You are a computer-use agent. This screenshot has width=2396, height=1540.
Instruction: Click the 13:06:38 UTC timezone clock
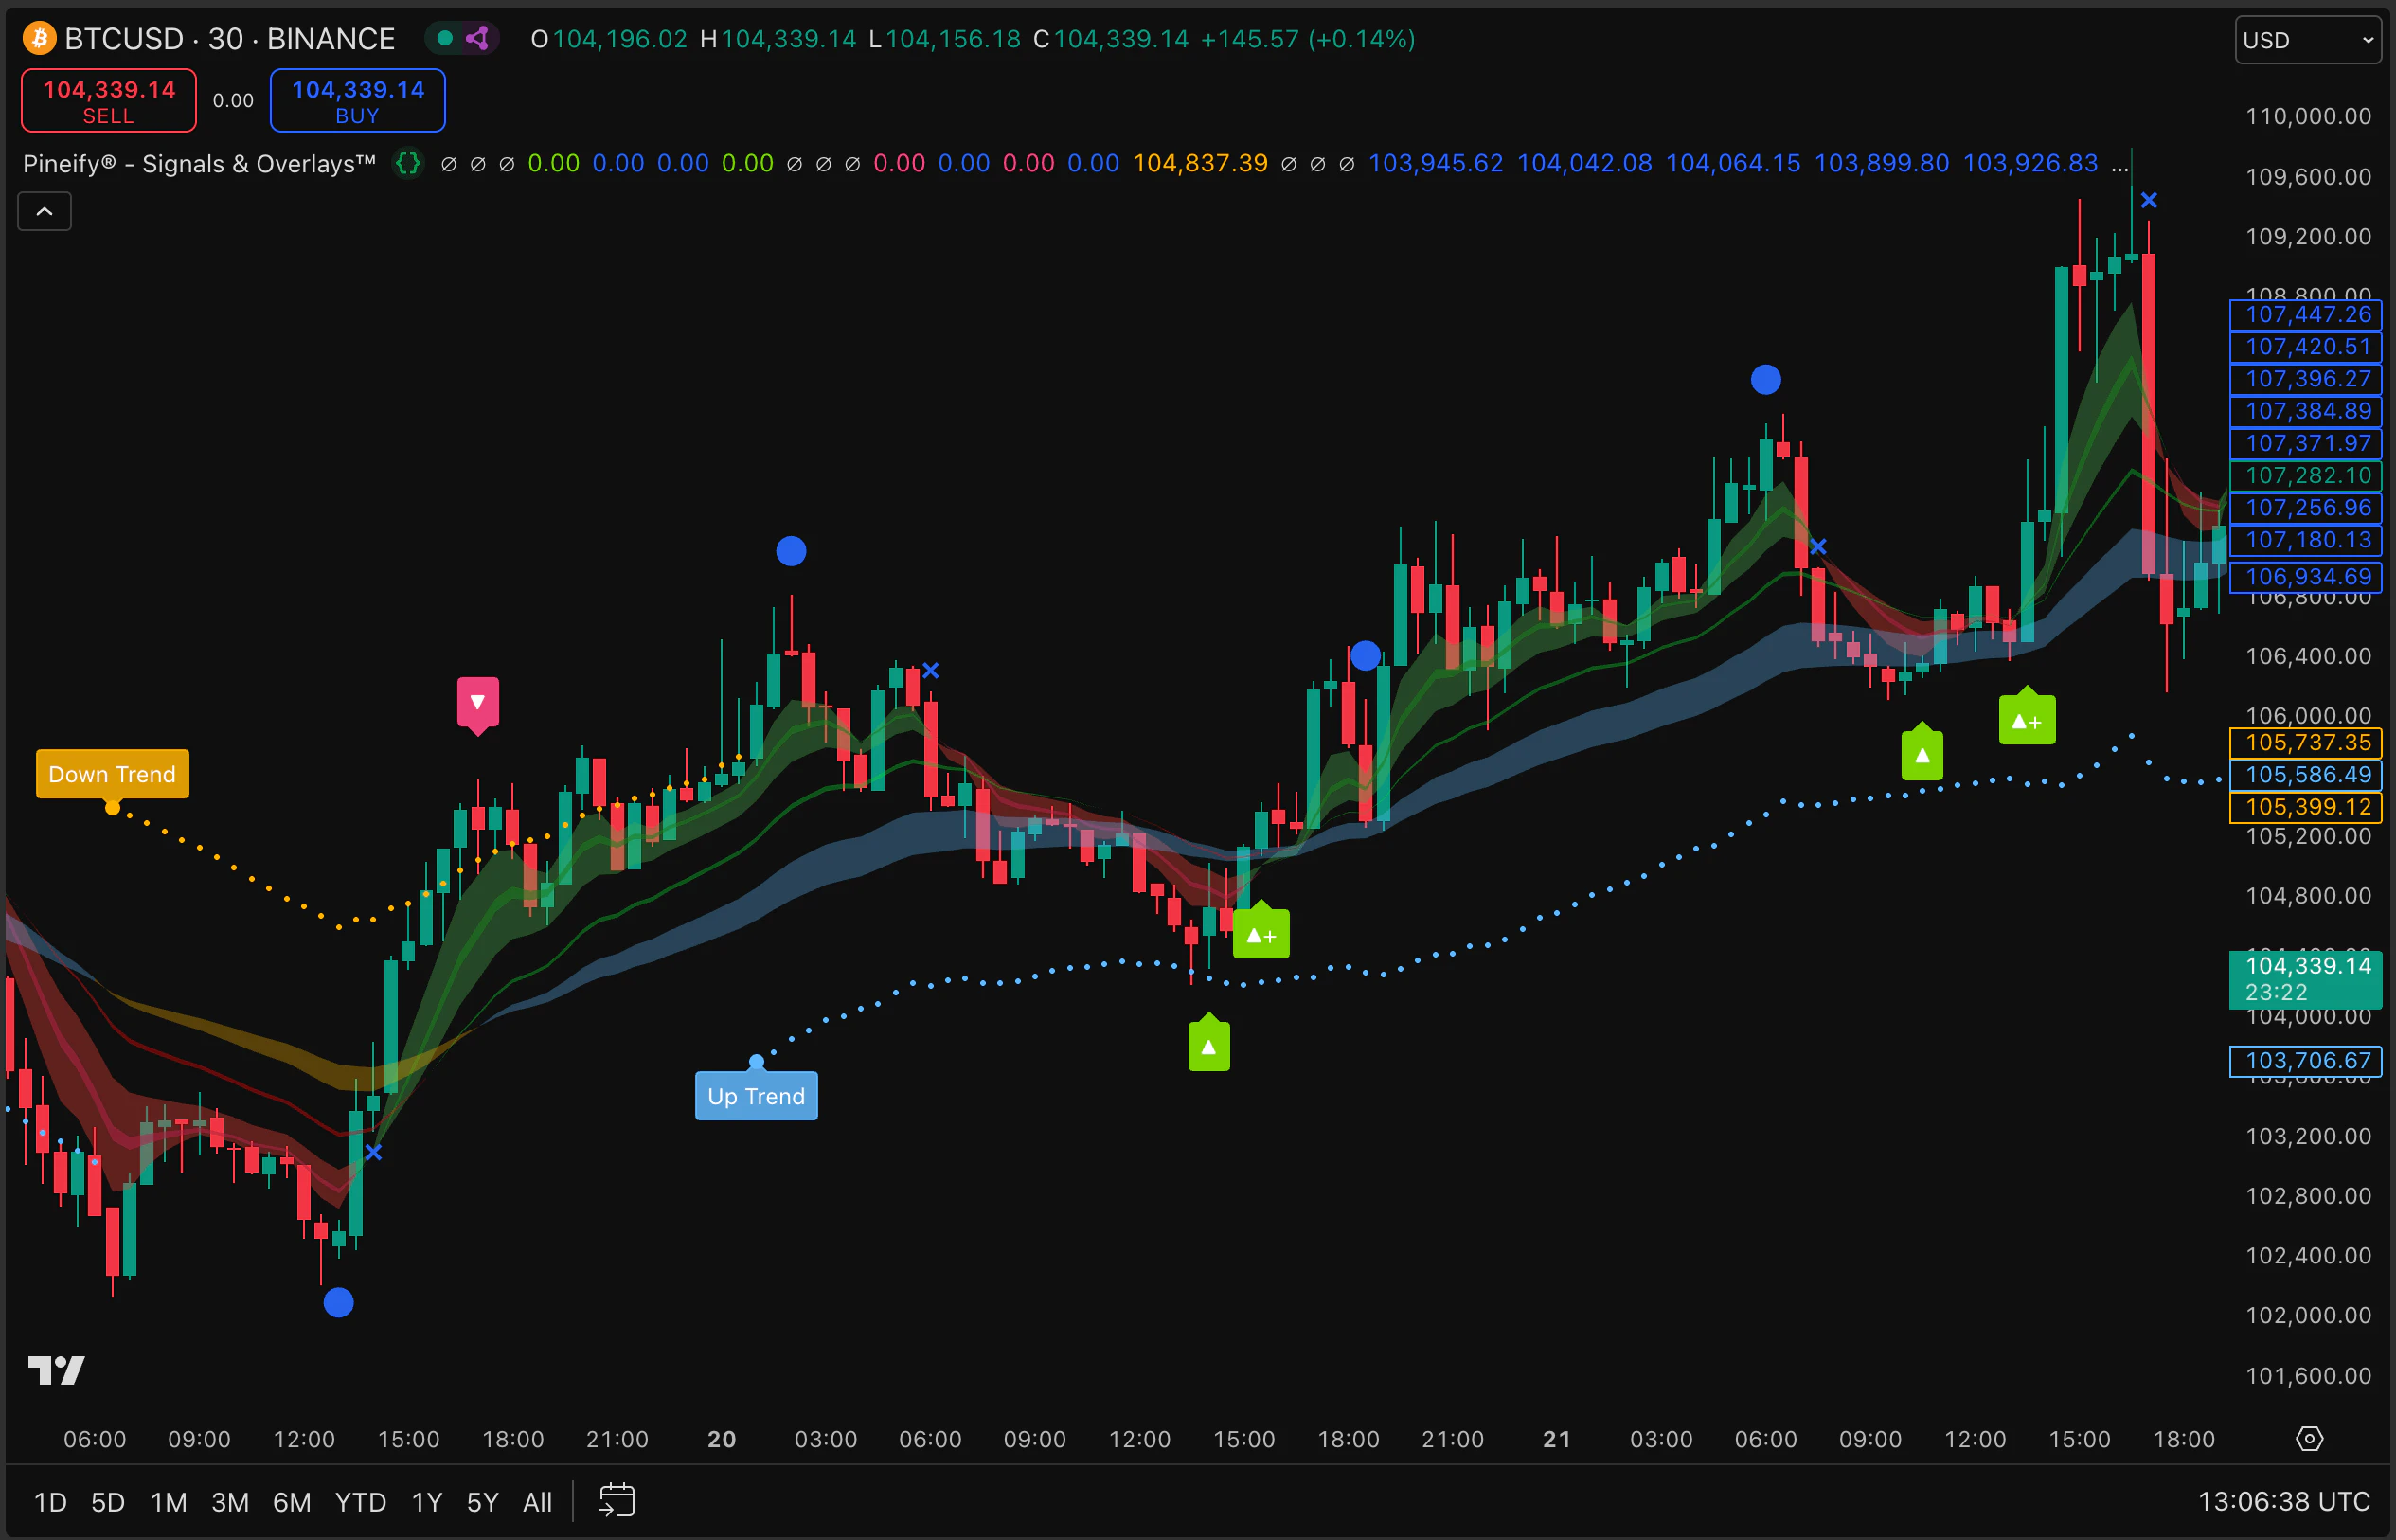coord(2283,1502)
